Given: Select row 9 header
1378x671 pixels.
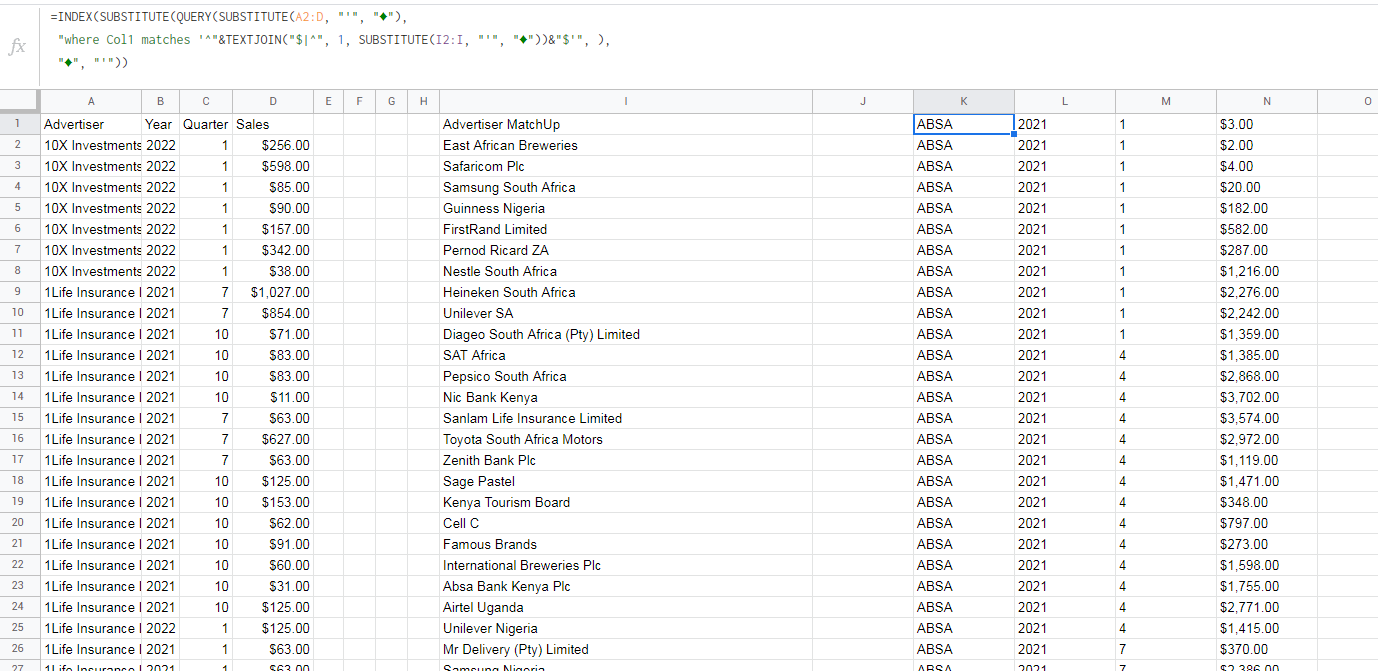Looking at the screenshot, I should [x=19, y=292].
